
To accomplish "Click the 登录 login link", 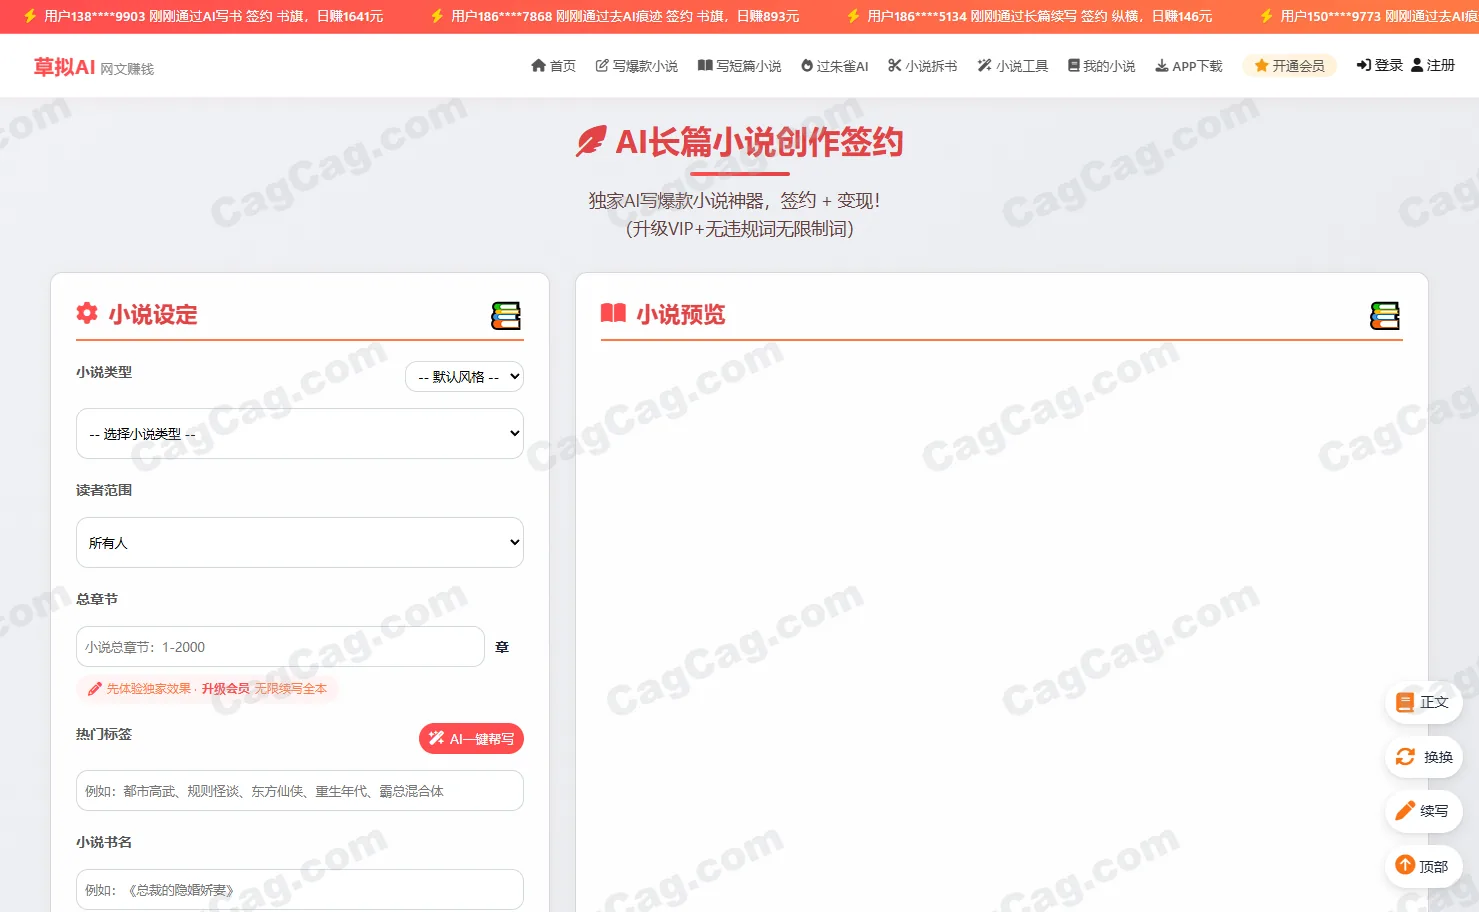I will tap(1379, 65).
